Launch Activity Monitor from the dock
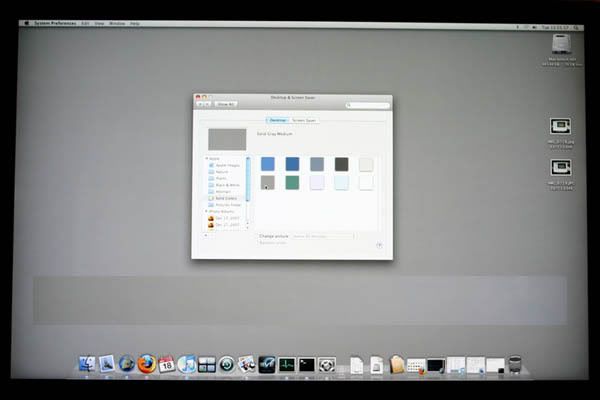 click(x=287, y=365)
